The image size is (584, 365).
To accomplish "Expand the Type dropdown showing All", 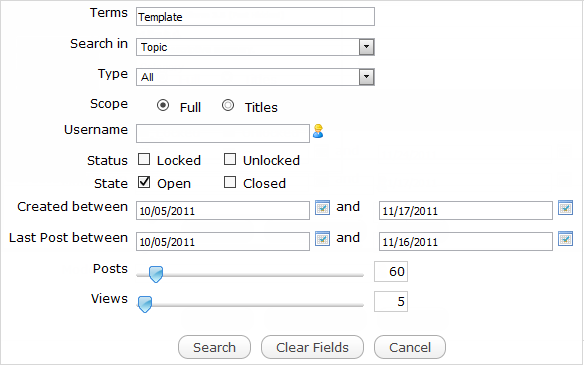I will pyautogui.click(x=255, y=77).
